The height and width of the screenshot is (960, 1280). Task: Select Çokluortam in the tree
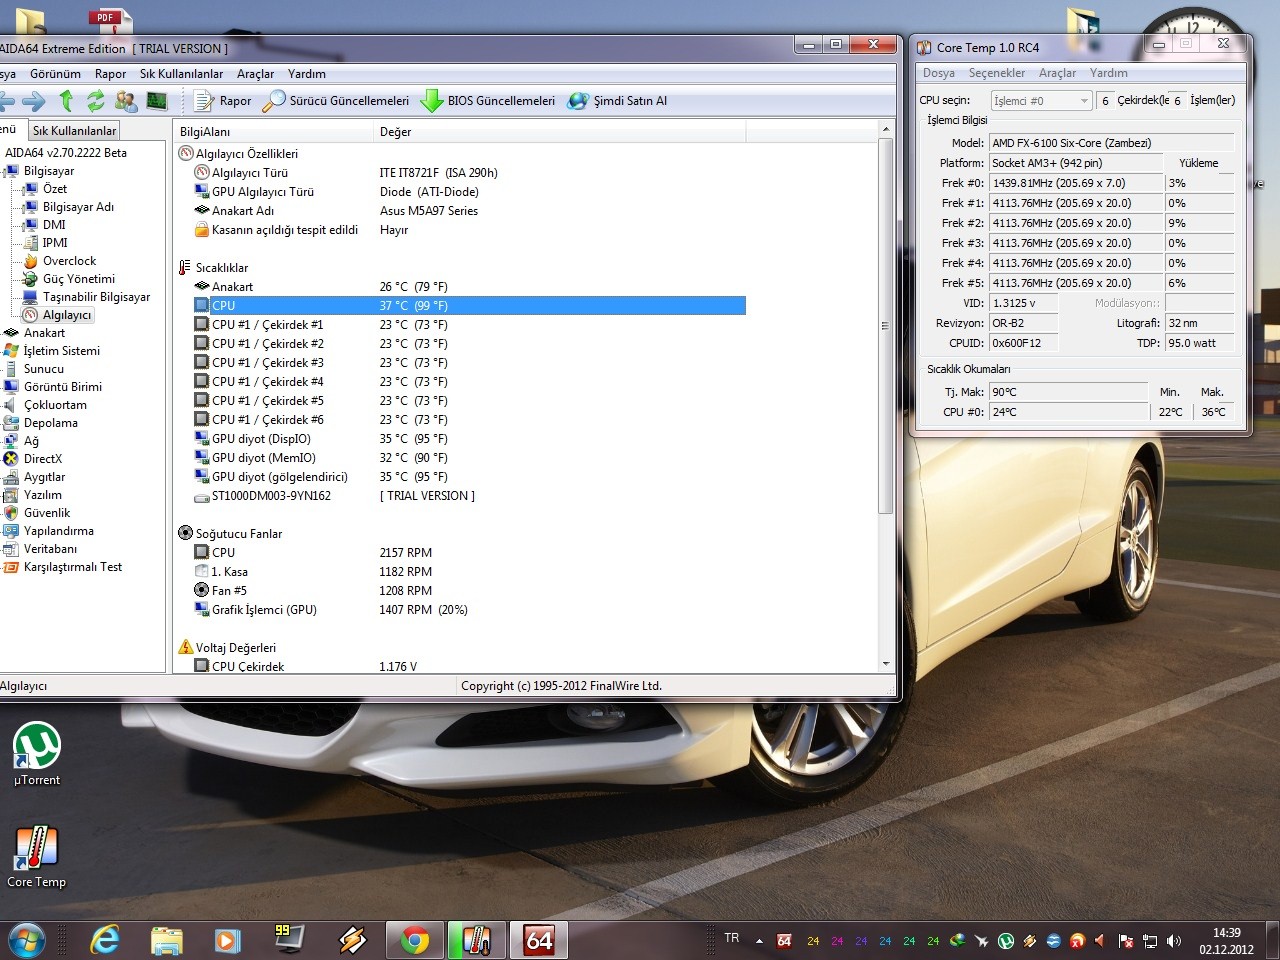[x=55, y=405]
